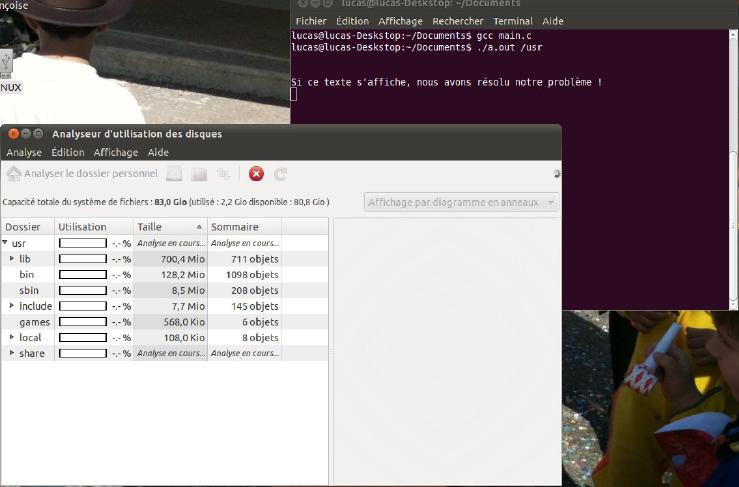Click the home folder scan icon
The height and width of the screenshot is (487, 739).
click(14, 174)
